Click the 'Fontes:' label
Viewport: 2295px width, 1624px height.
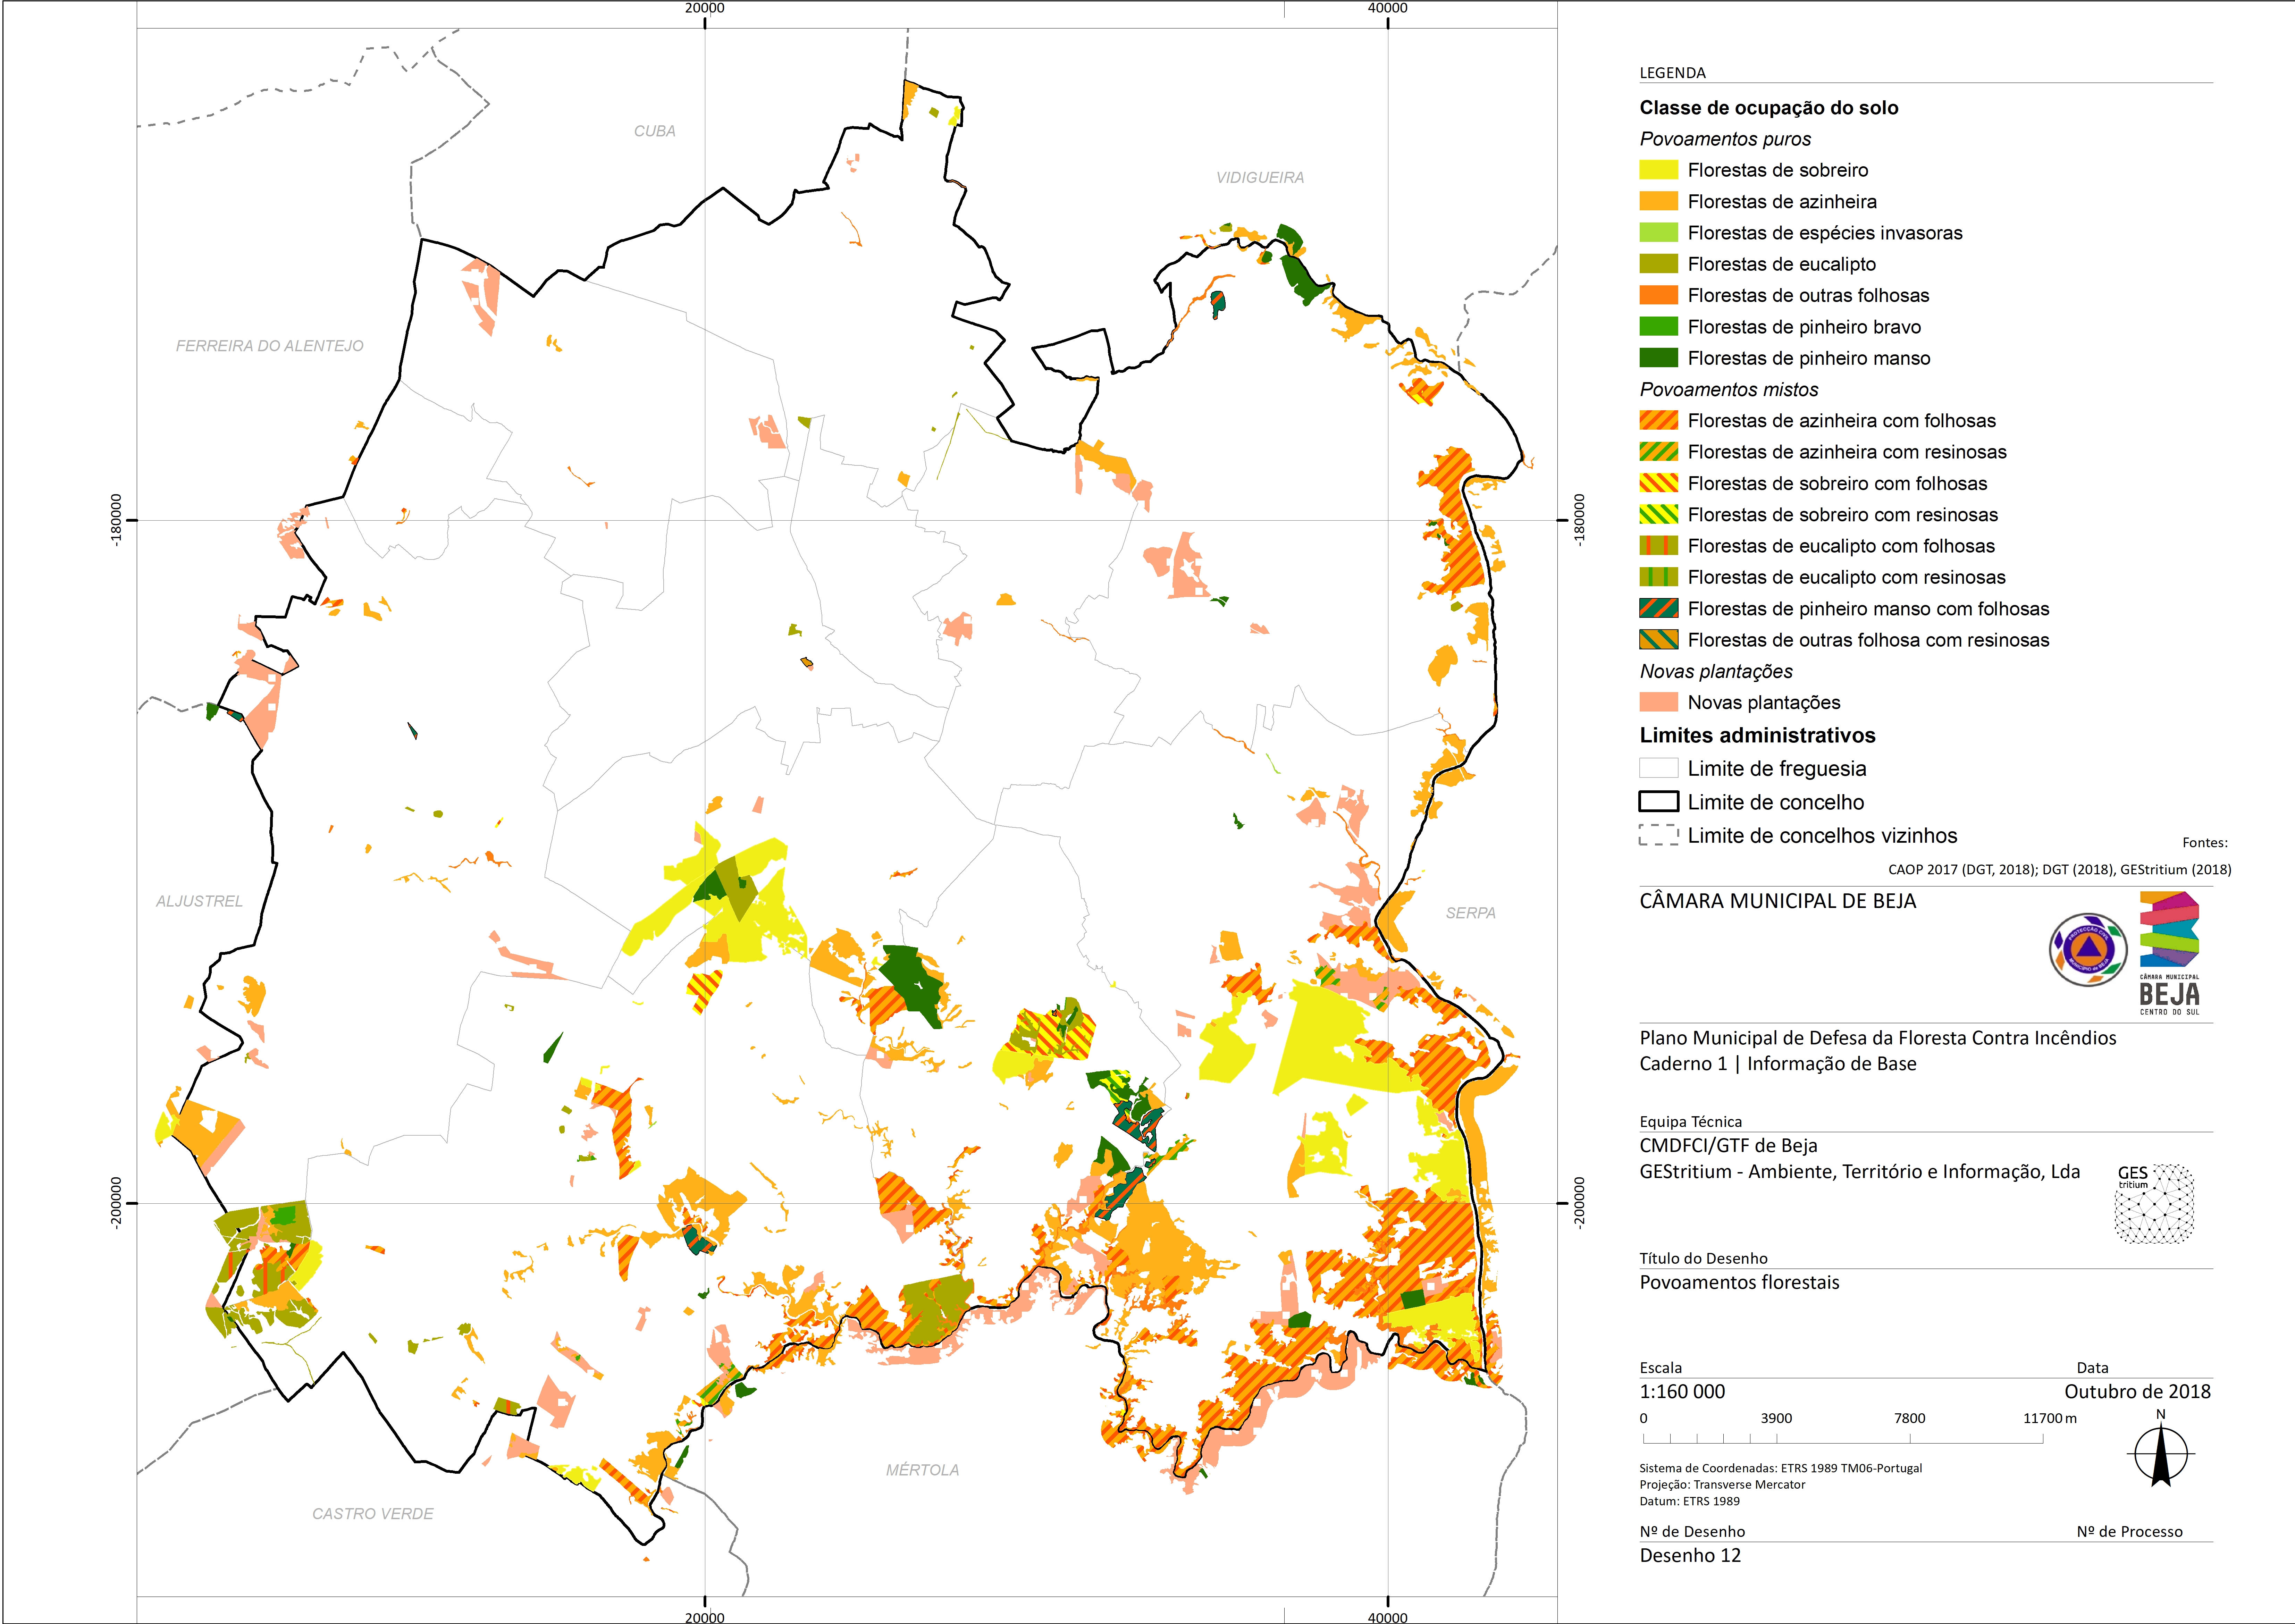click(x=2205, y=843)
